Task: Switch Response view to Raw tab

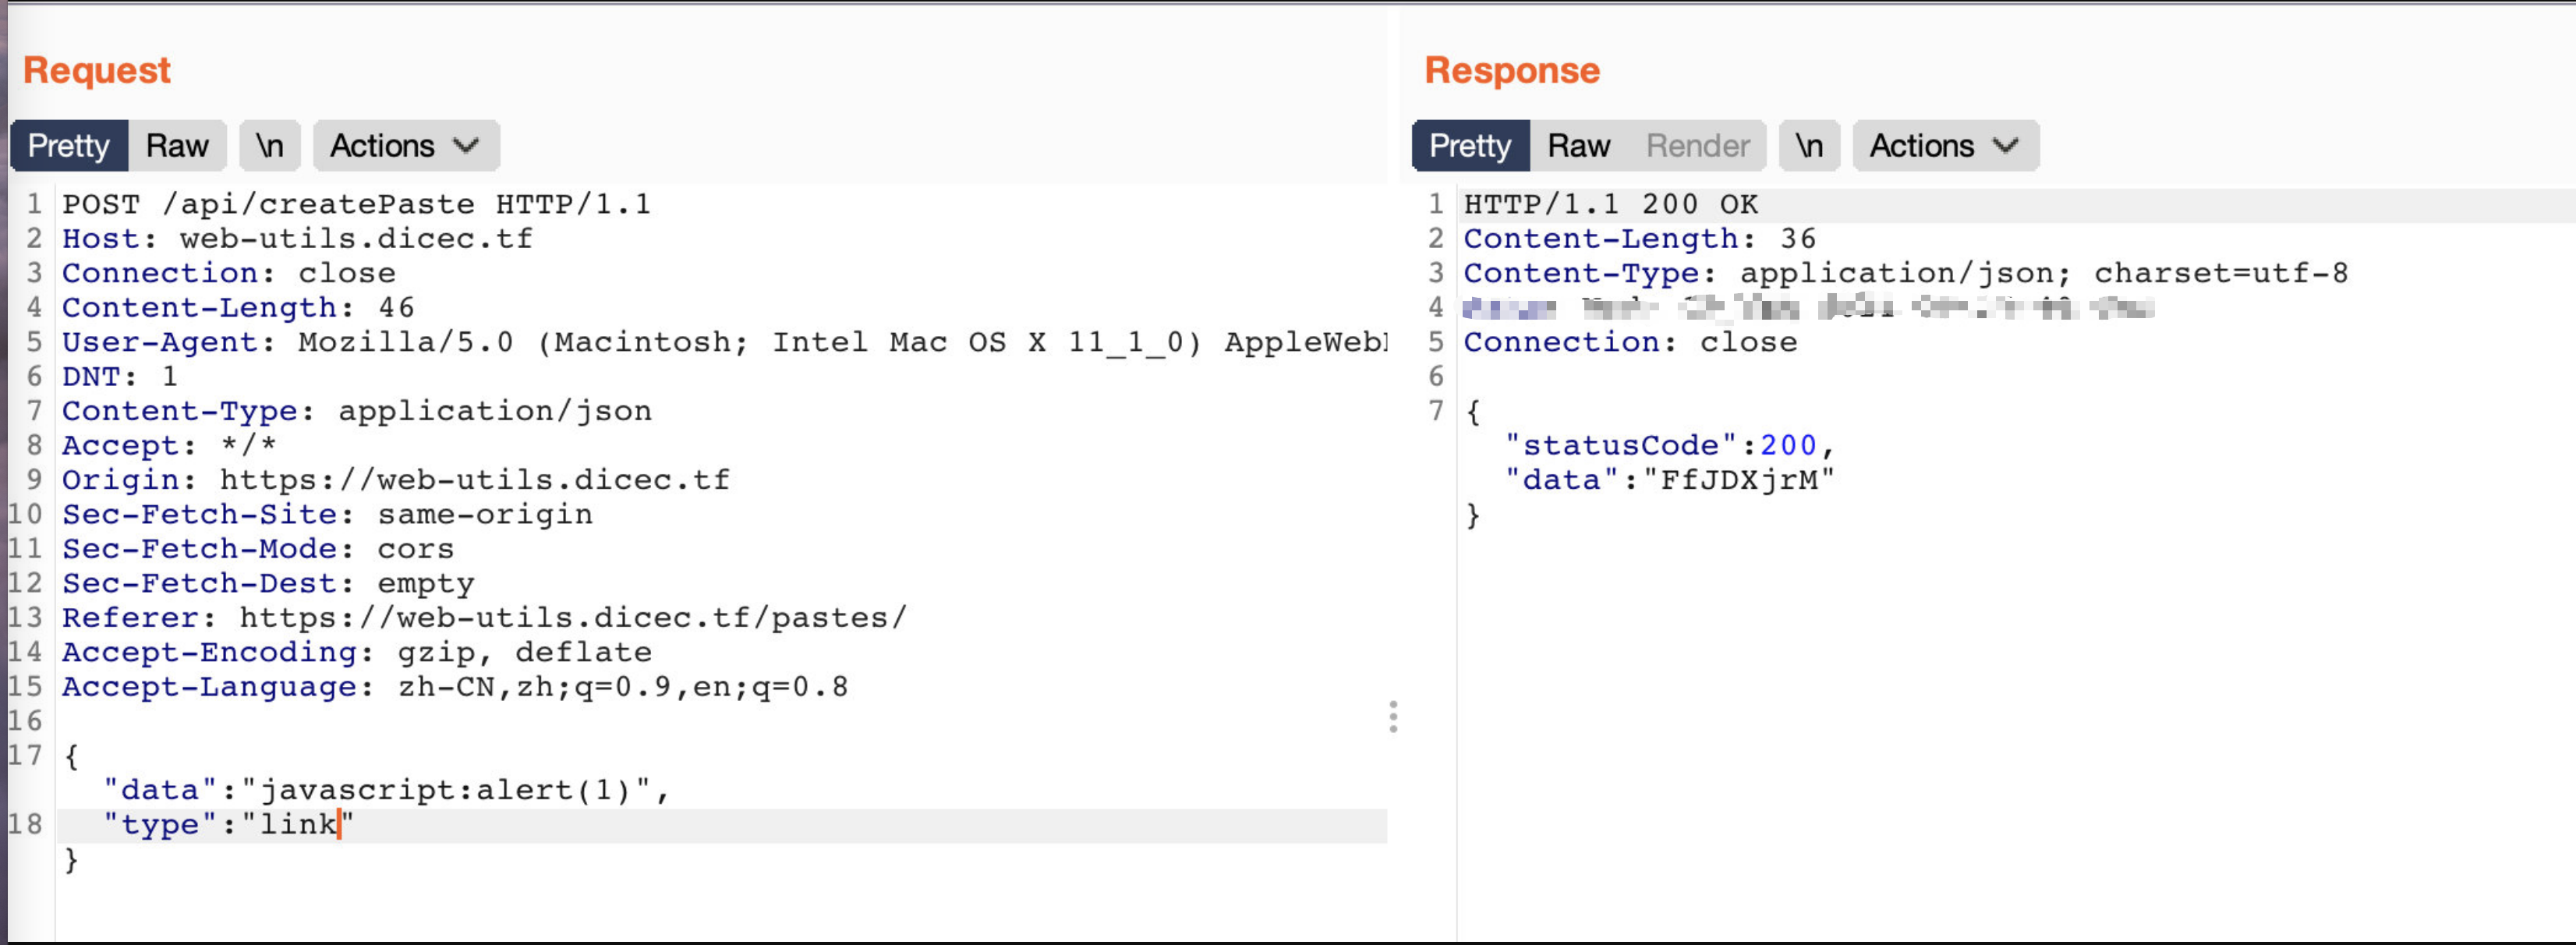Action: click(x=1577, y=146)
